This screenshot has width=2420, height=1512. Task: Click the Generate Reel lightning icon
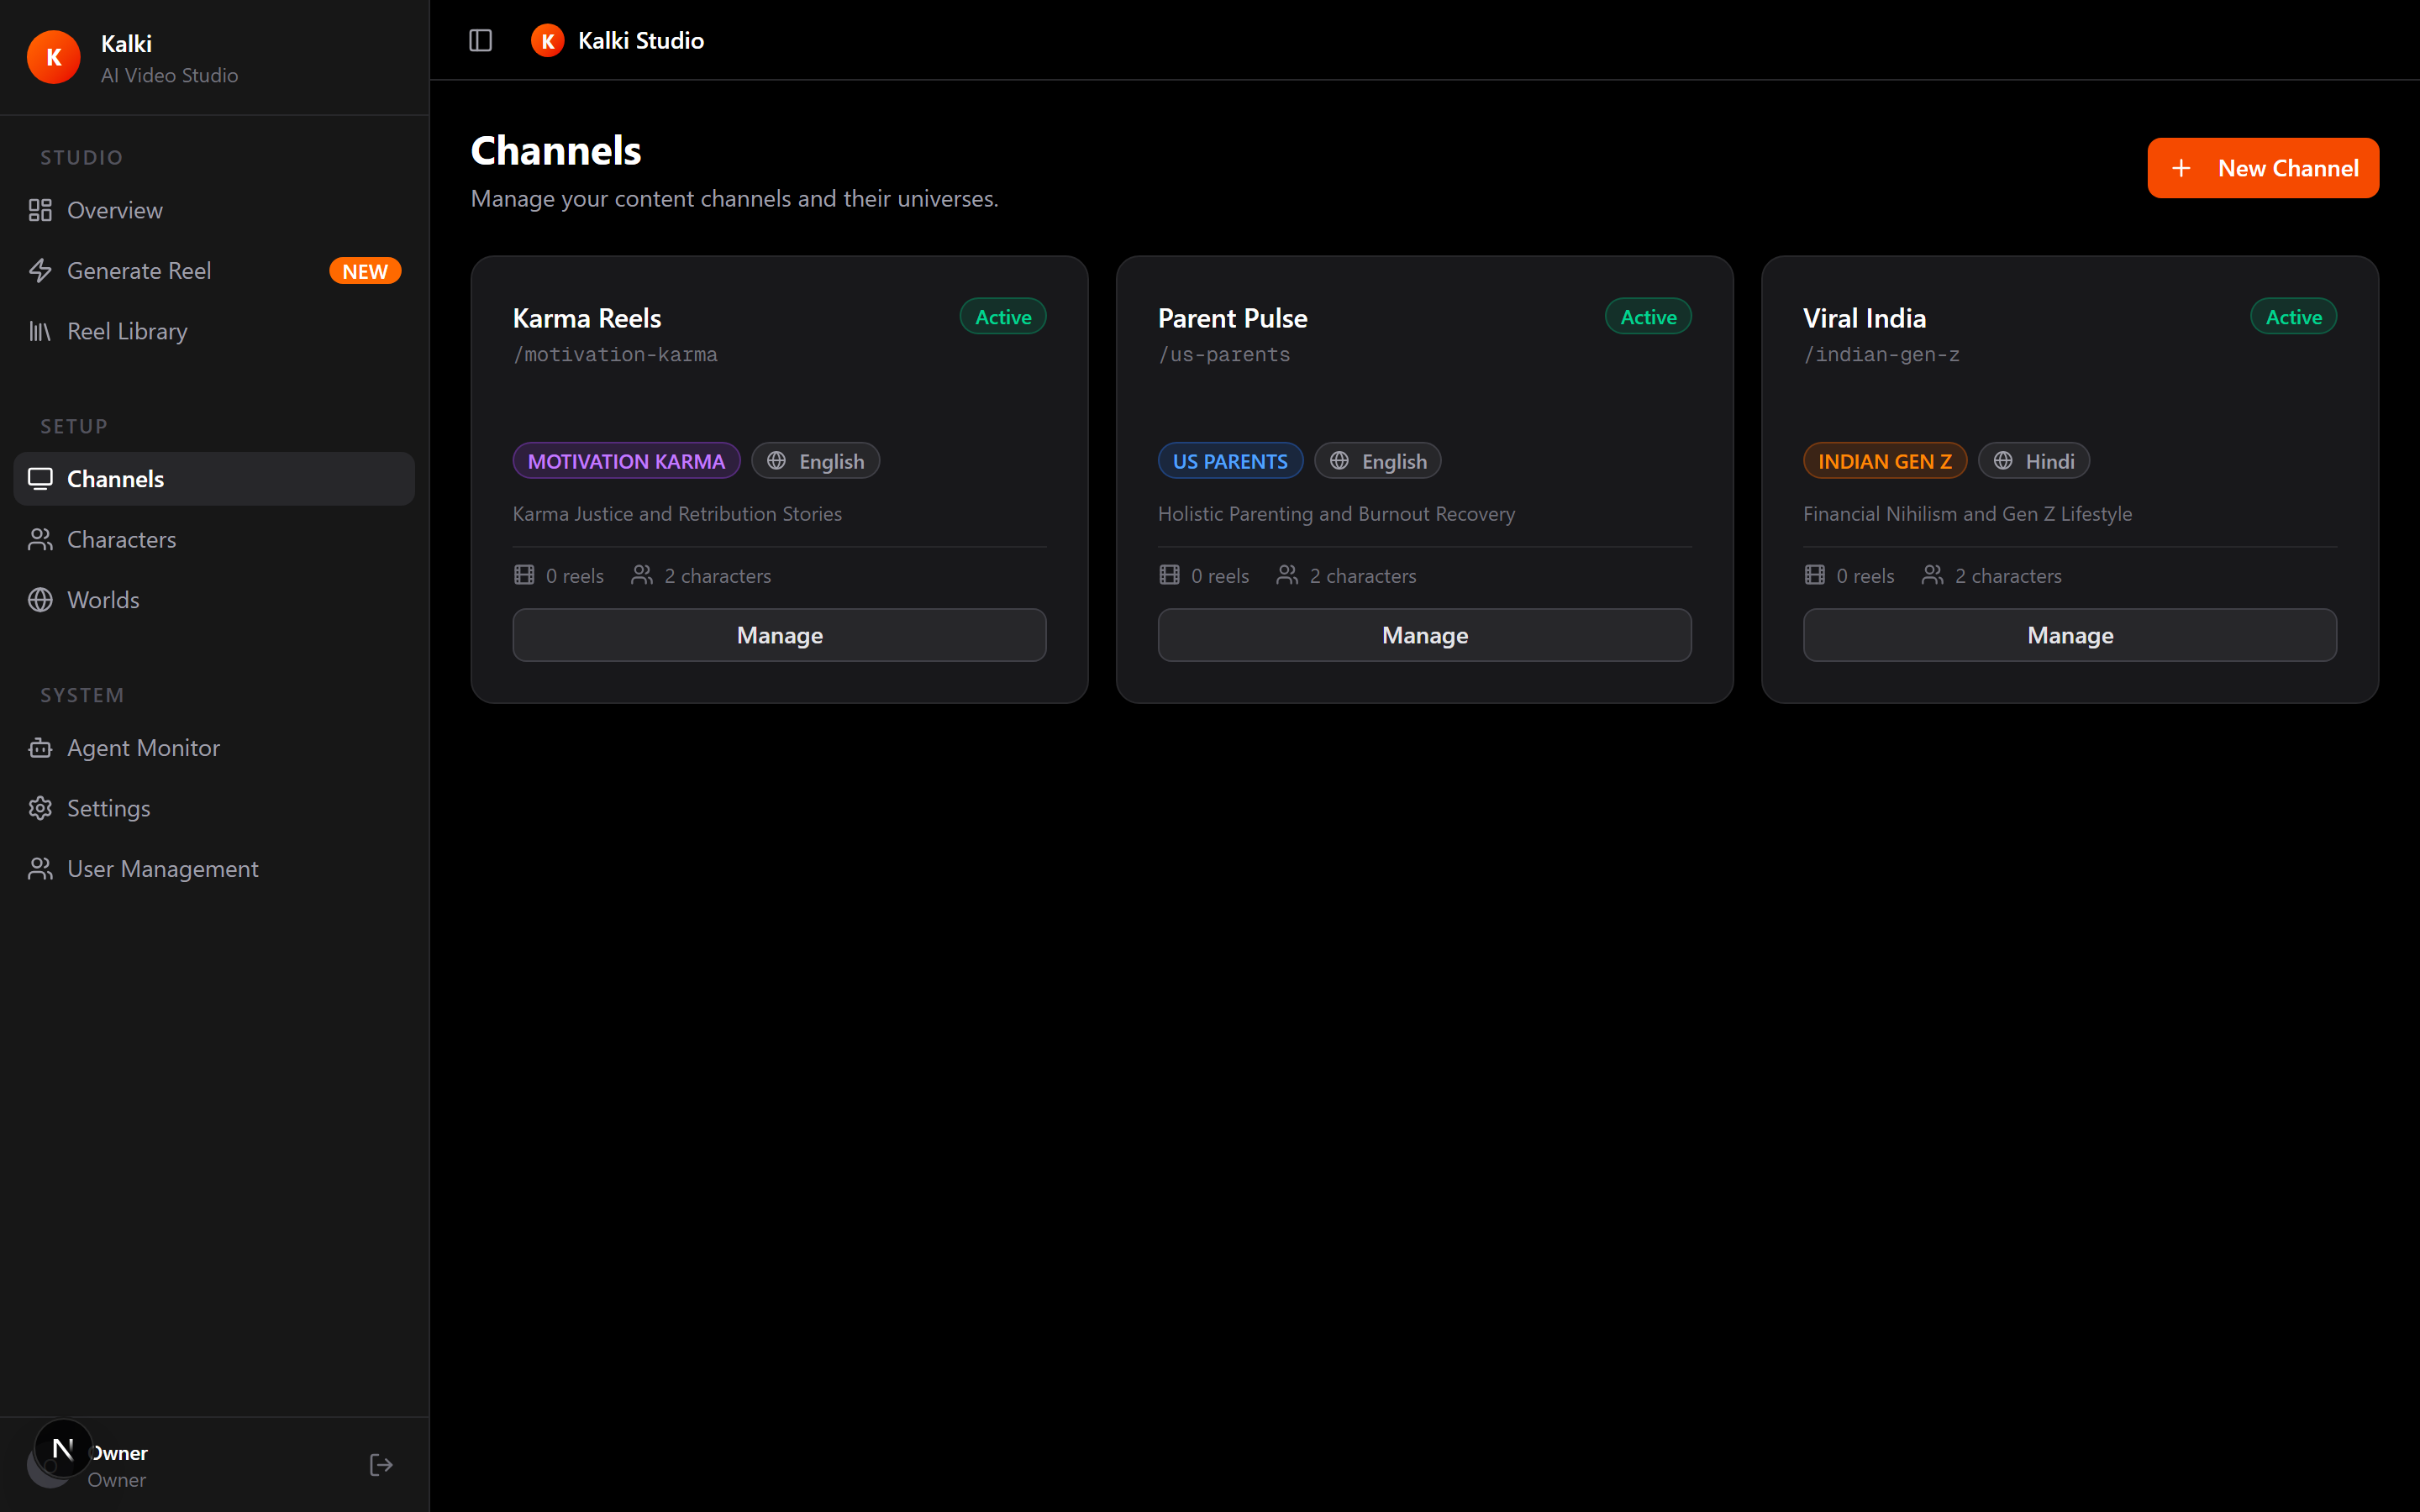click(40, 271)
